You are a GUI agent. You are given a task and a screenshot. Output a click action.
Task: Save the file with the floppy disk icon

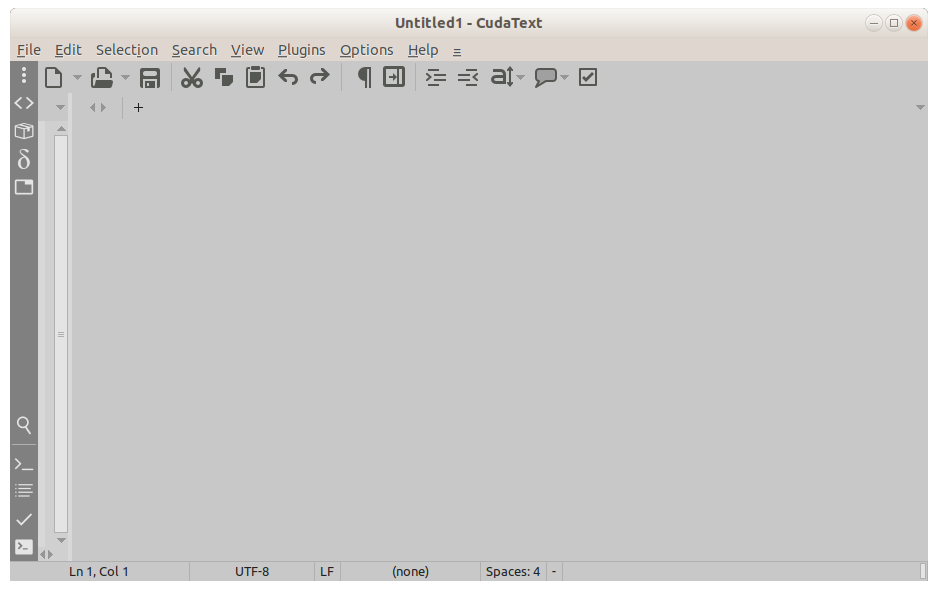click(x=150, y=78)
